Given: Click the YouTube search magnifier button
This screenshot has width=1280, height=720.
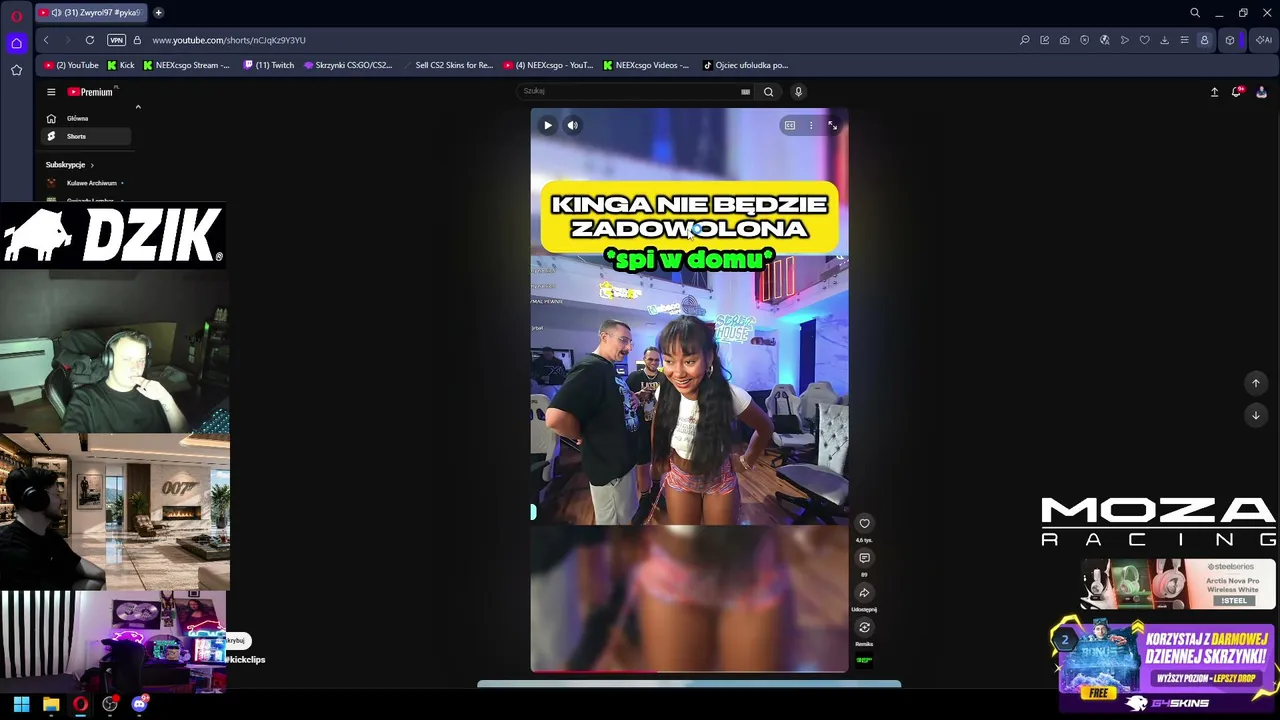Looking at the screenshot, I should tap(768, 92).
